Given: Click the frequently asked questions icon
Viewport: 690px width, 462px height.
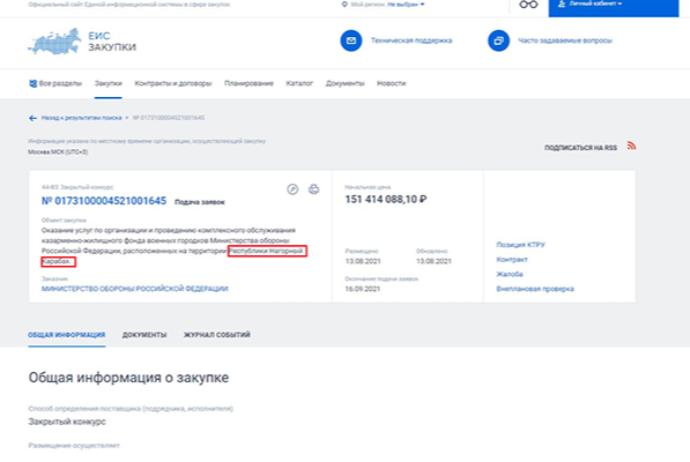Looking at the screenshot, I should coord(497,41).
